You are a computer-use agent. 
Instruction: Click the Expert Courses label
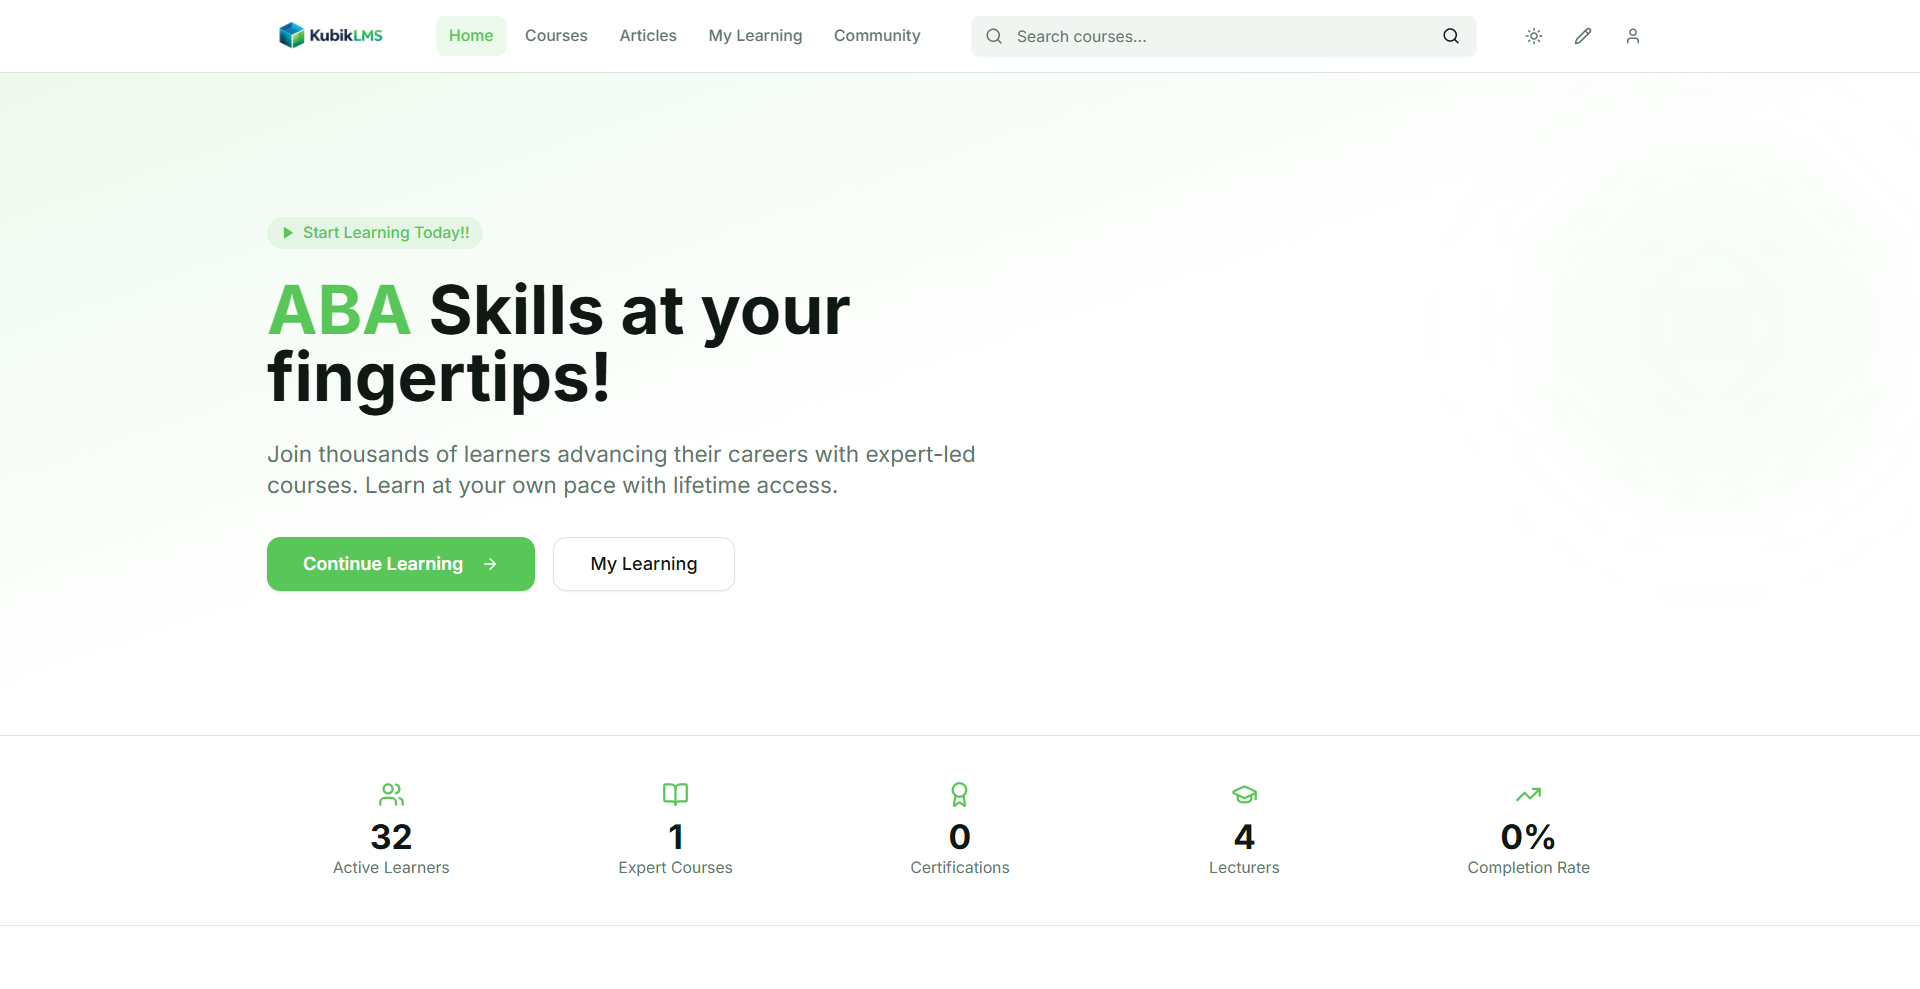click(x=676, y=868)
